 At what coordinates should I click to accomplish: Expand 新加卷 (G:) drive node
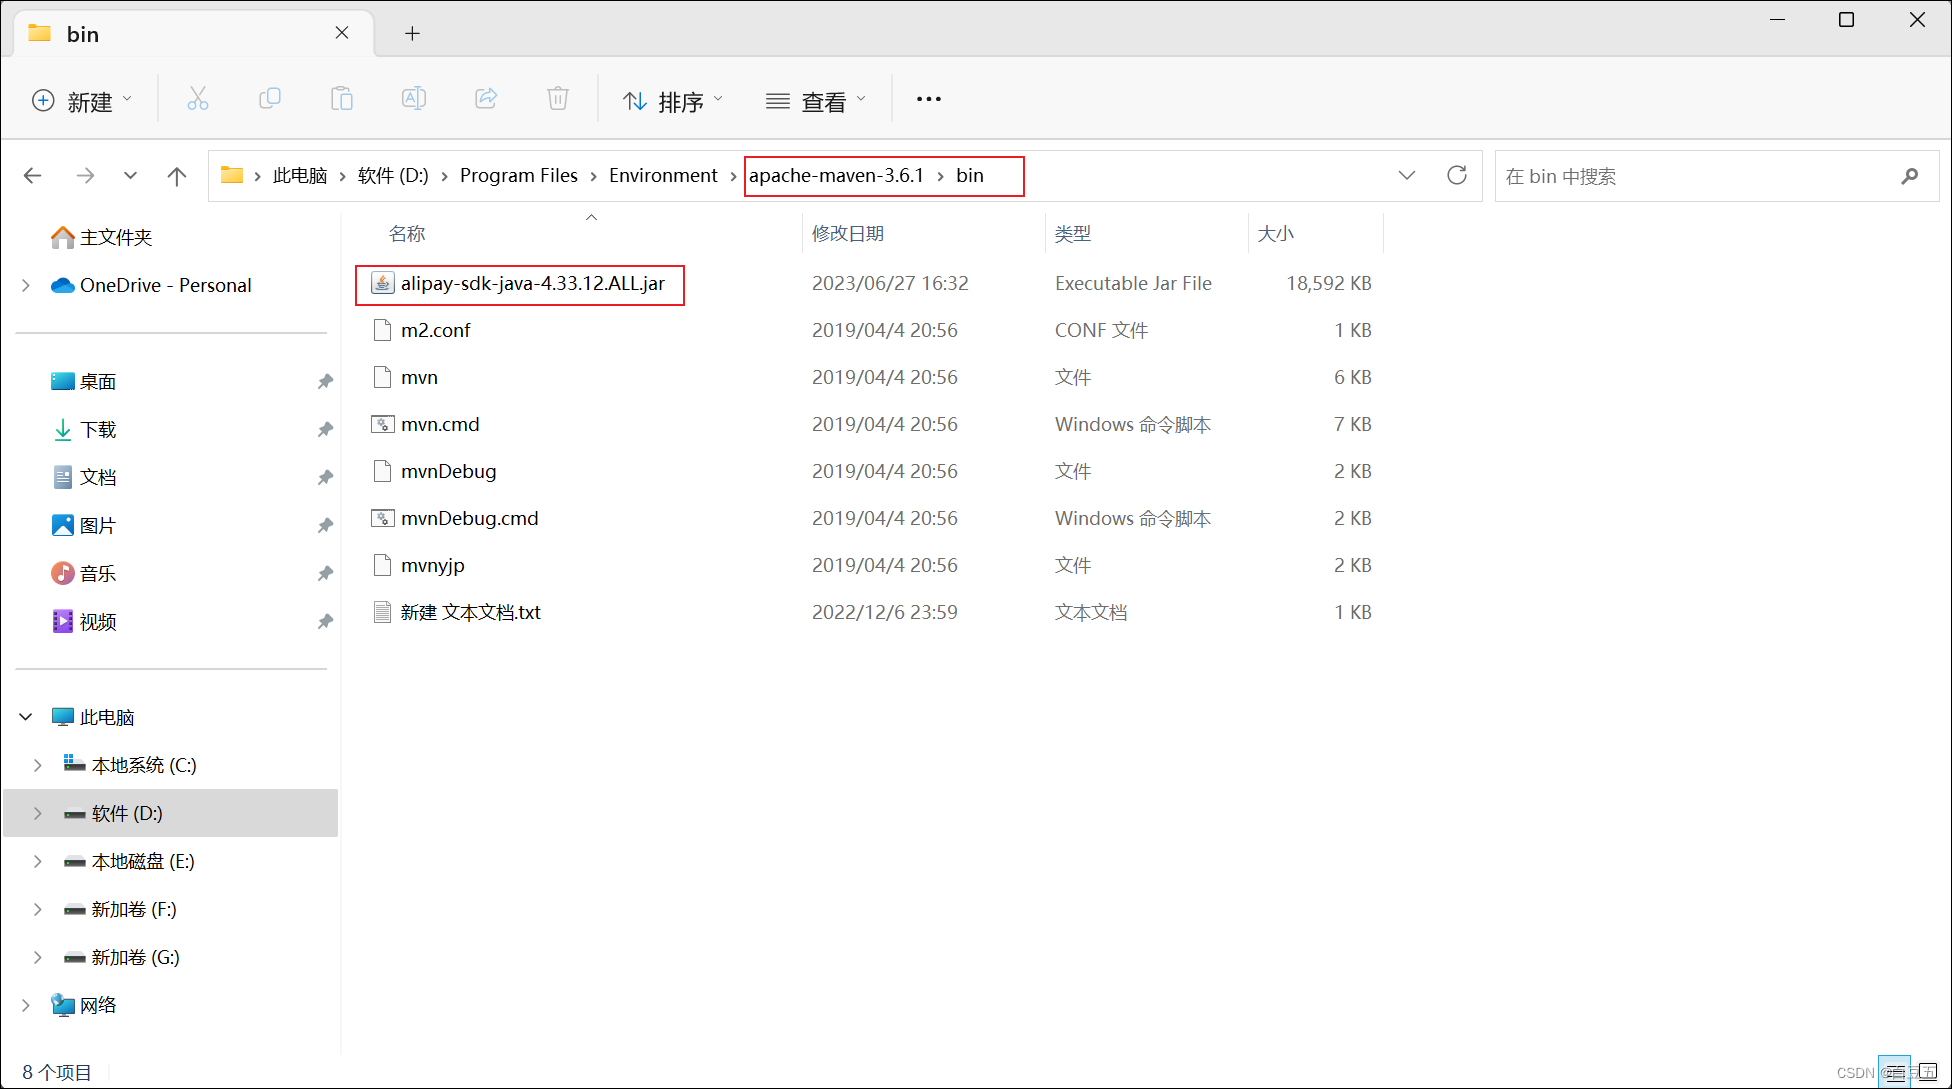point(37,957)
